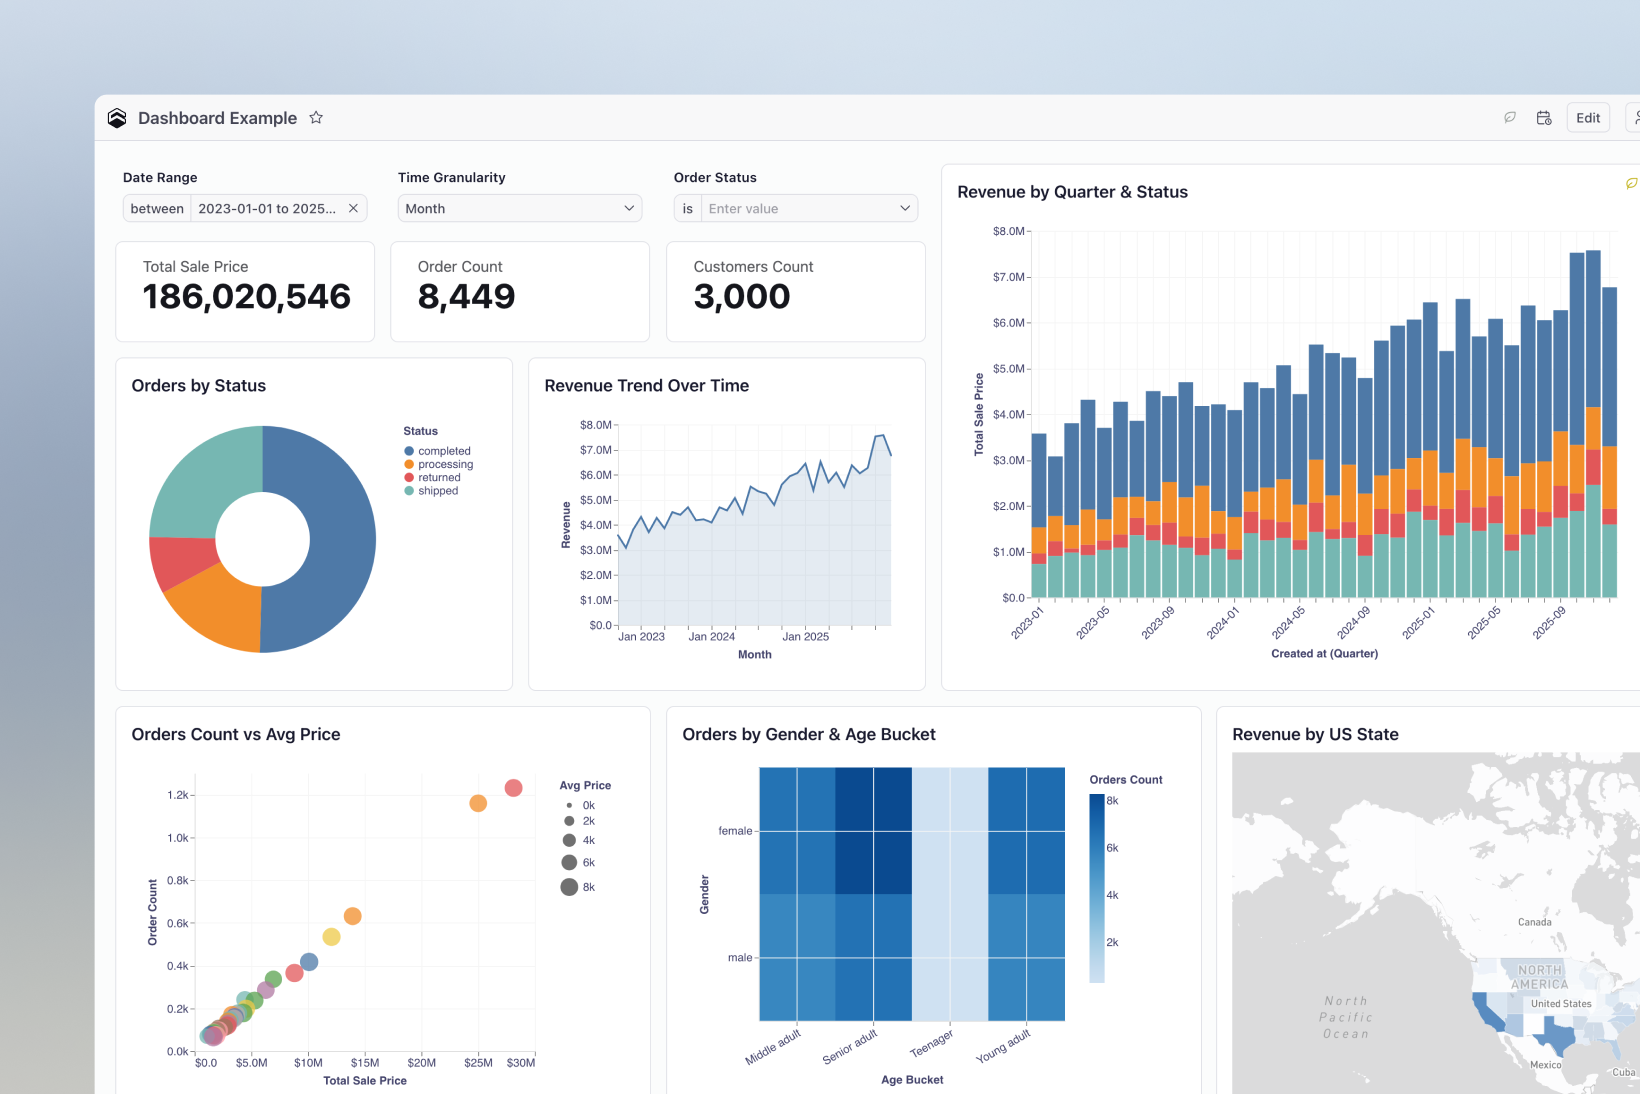Toggle 'completed' in the Status legend
This screenshot has width=1640, height=1094.
tap(437, 451)
